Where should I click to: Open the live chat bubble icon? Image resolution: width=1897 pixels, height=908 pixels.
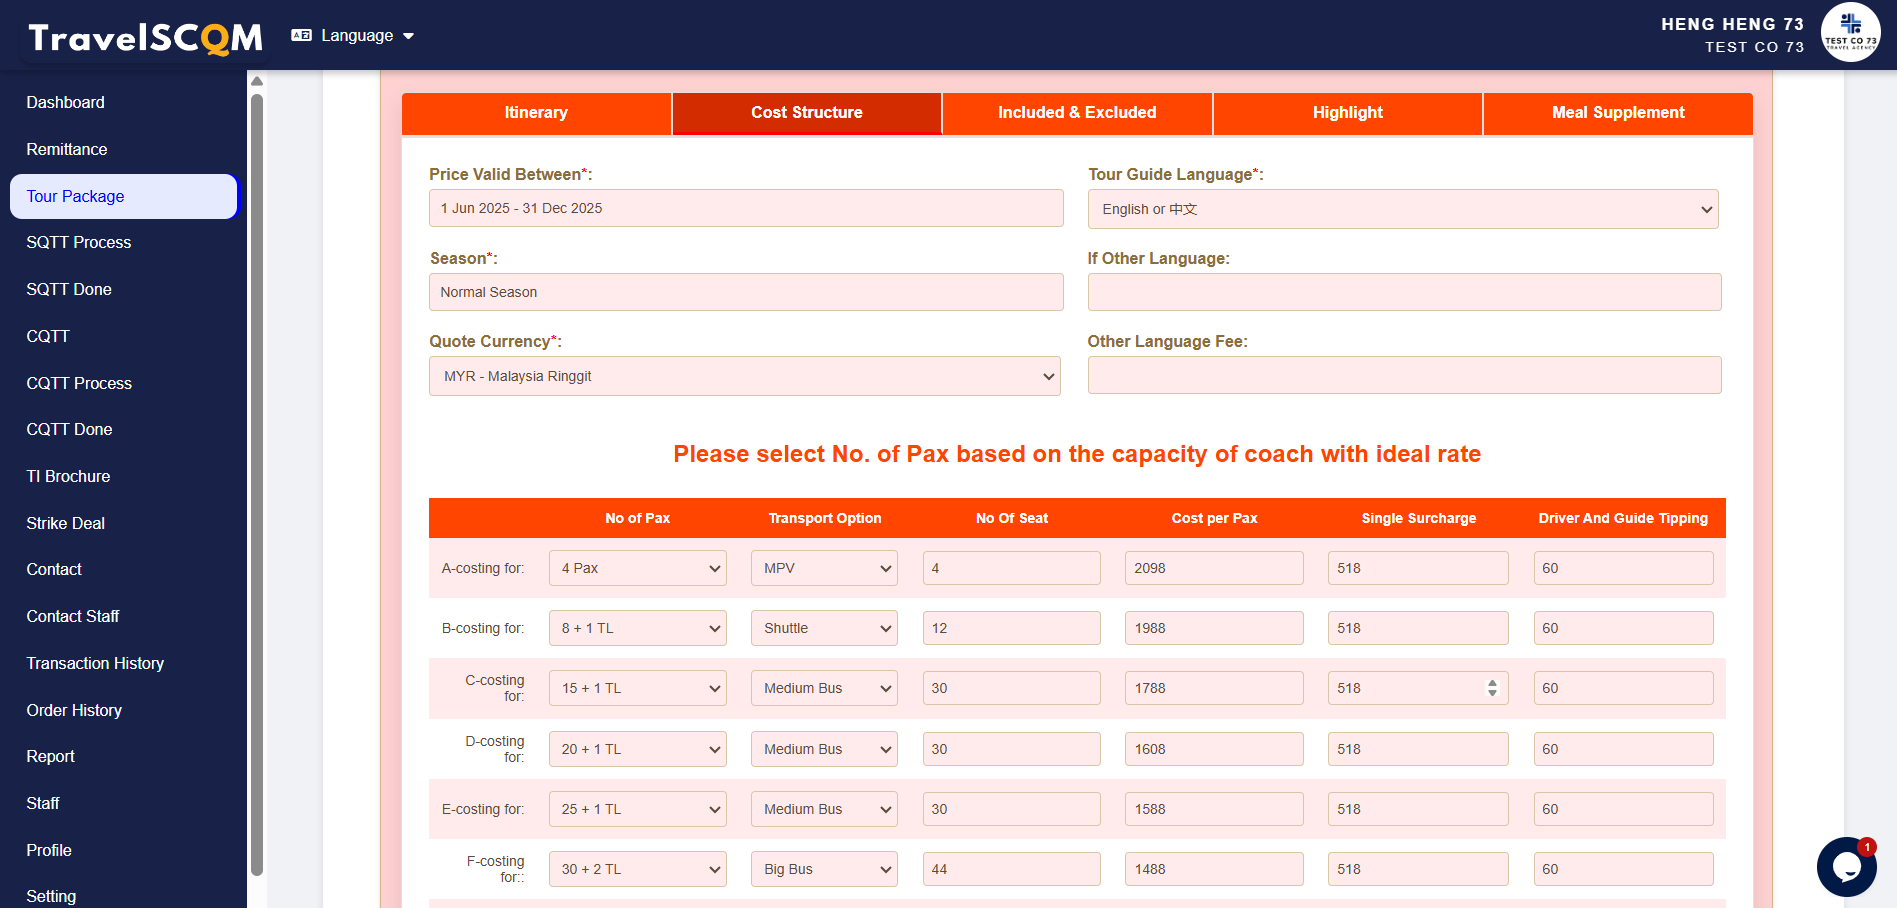(1845, 866)
